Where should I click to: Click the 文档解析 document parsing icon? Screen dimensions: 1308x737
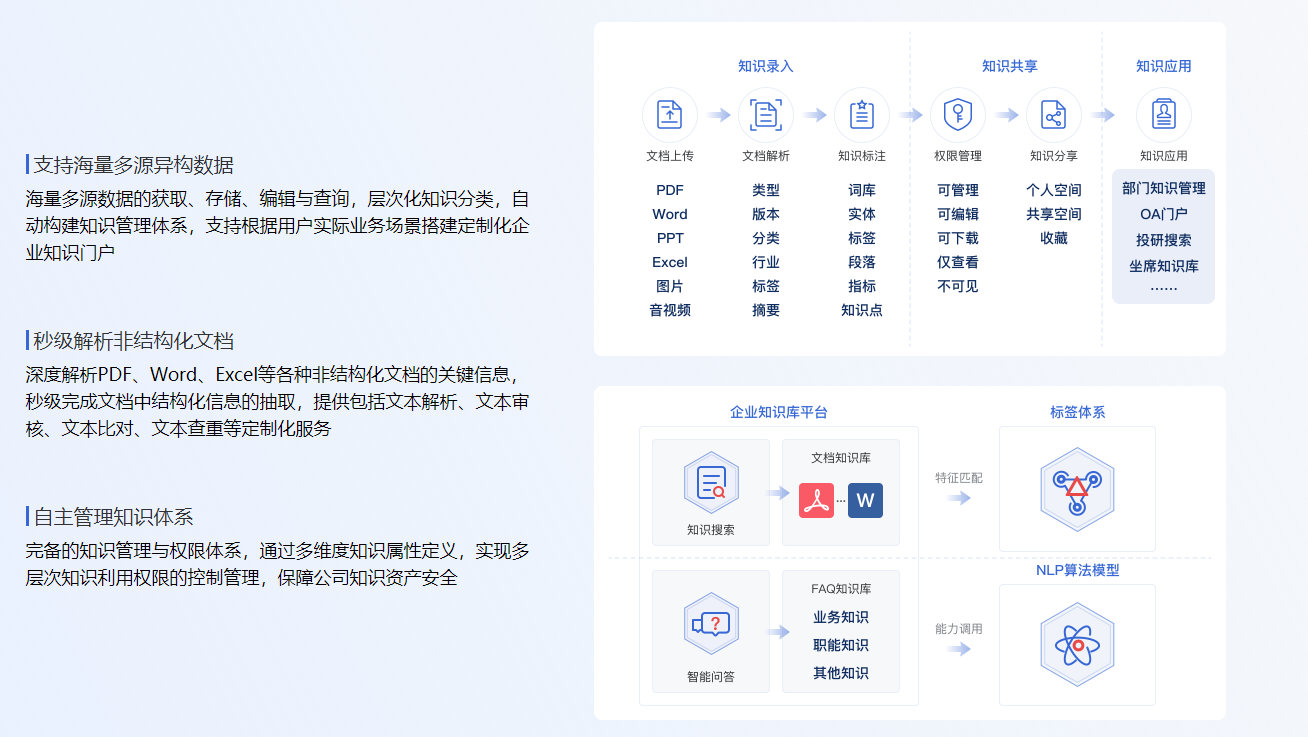[766, 115]
